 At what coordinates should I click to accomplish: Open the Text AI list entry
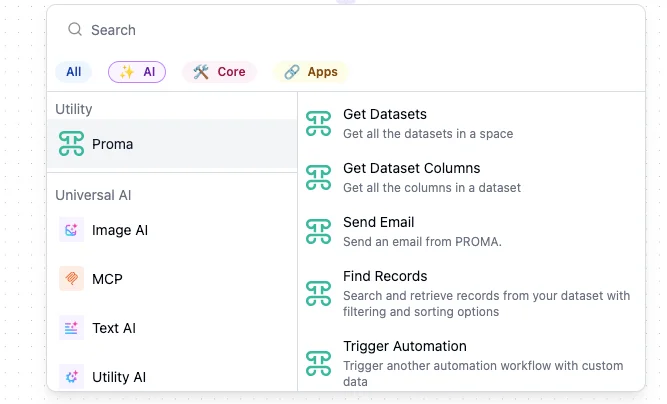pos(114,328)
